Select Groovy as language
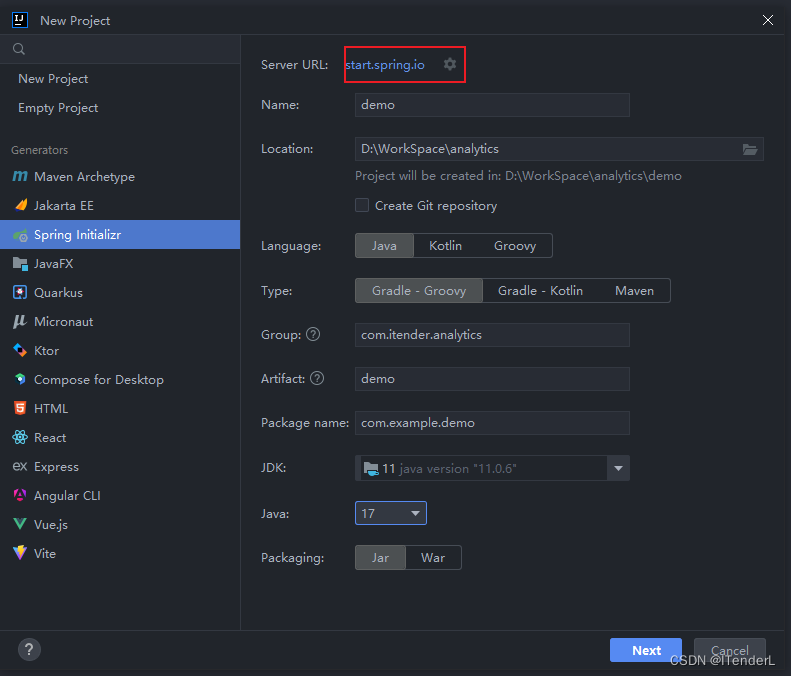This screenshot has height=676, width=791. (x=515, y=246)
